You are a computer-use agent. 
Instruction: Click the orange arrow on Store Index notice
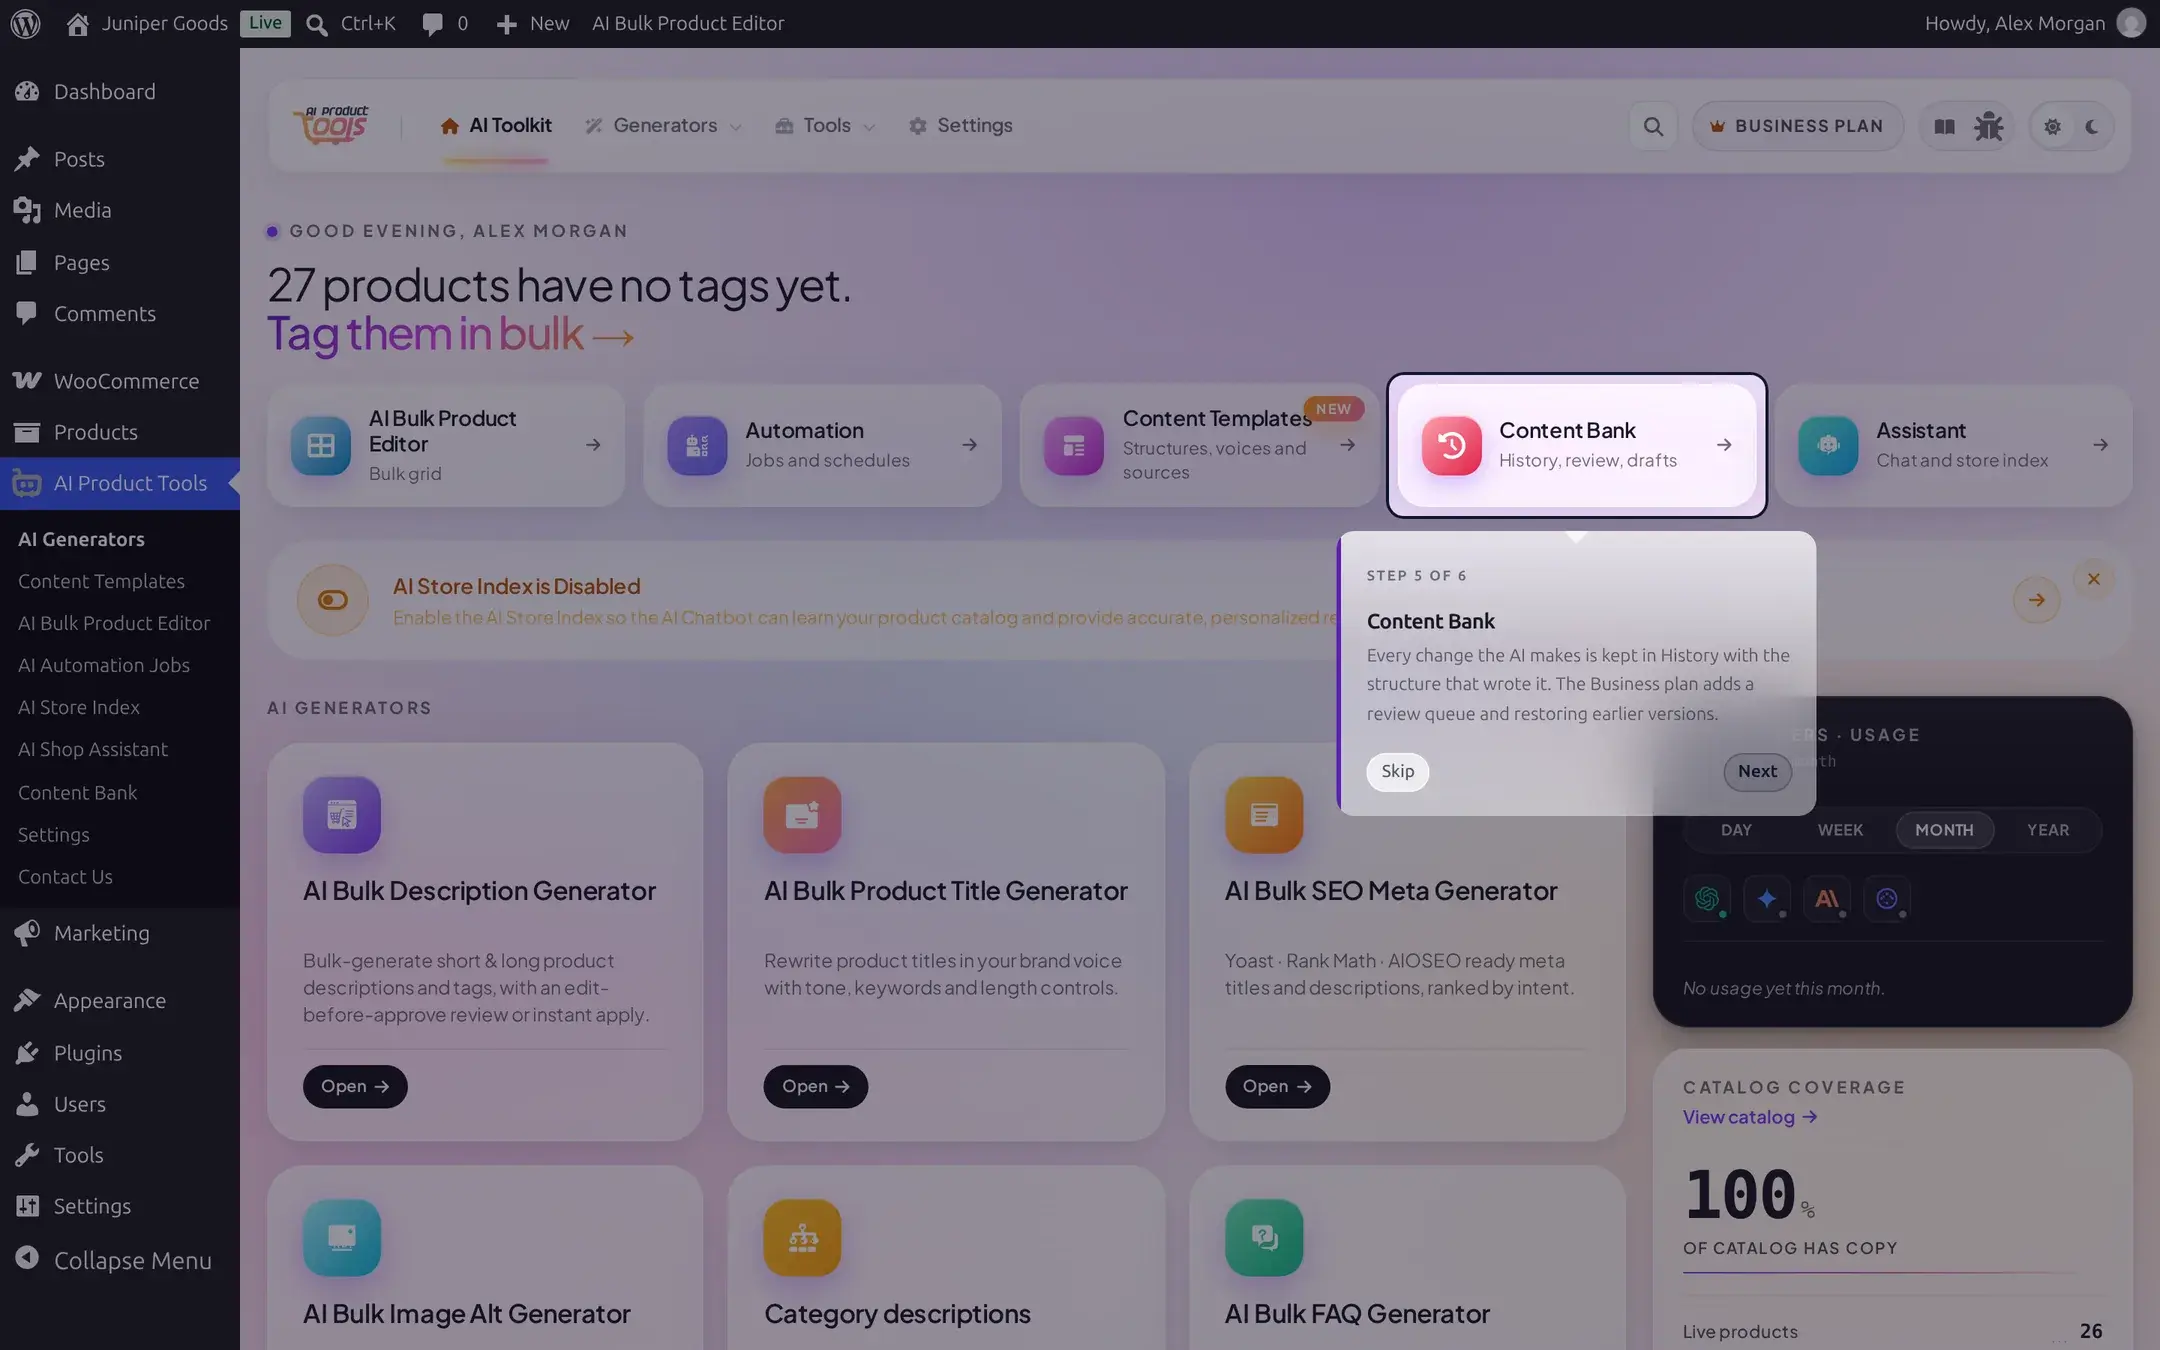point(2036,600)
